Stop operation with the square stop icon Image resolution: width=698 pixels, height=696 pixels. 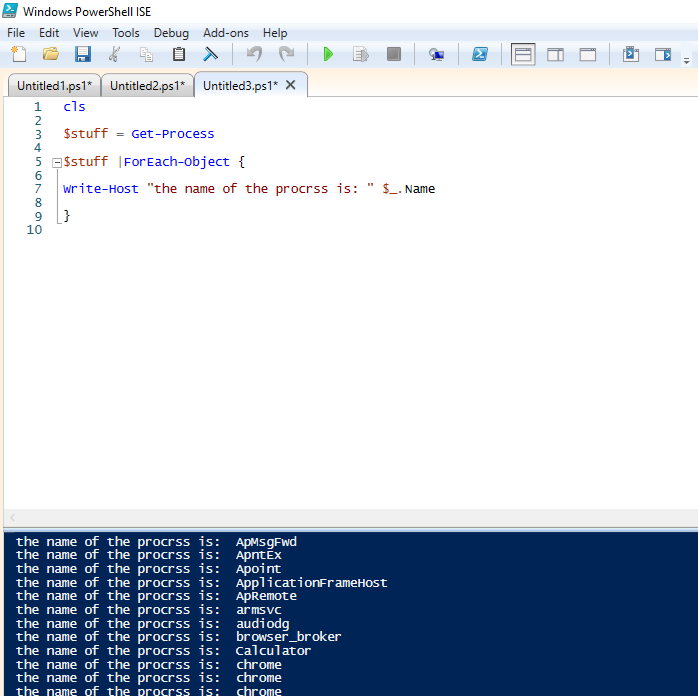394,54
